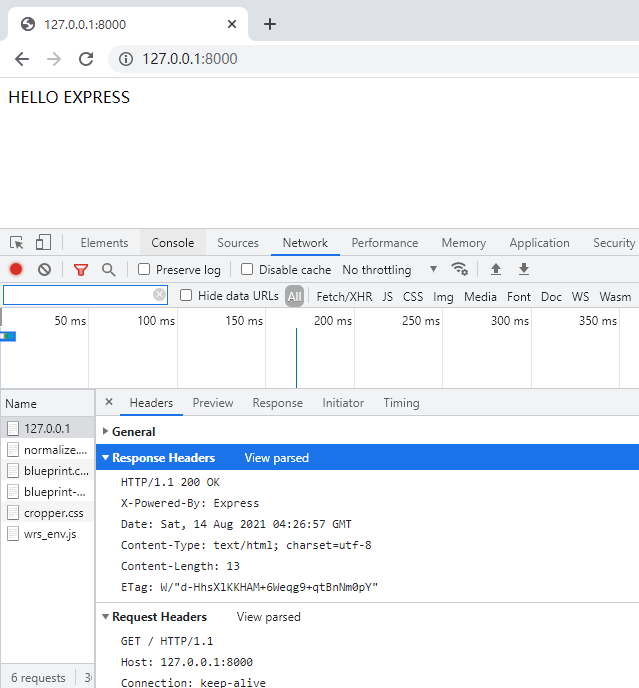639x688 pixels.
Task: Click View parsed for Request Headers
Action: click(x=269, y=616)
